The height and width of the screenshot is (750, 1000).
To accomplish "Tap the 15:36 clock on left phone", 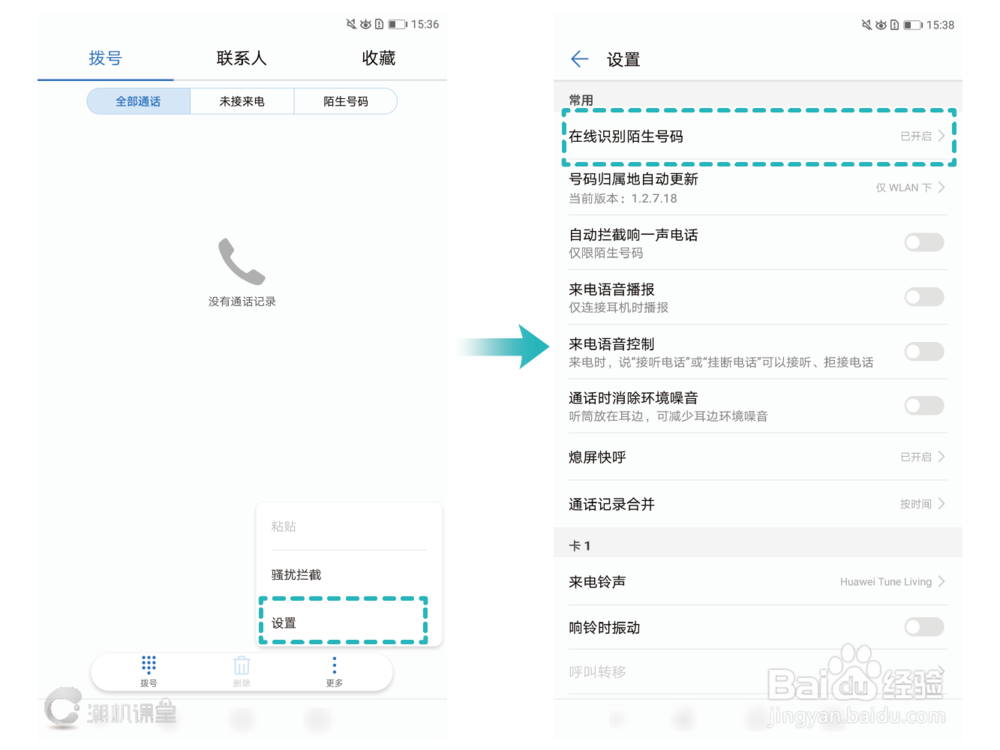I will pyautogui.click(x=425, y=24).
